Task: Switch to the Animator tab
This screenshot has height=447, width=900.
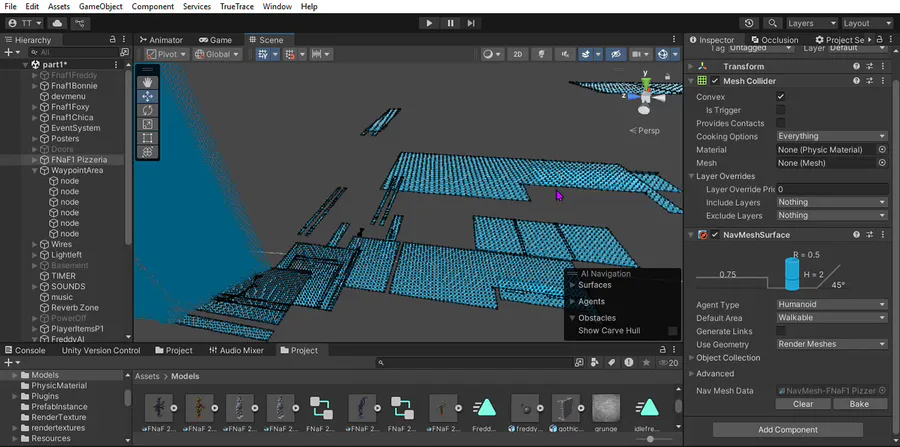Action: pyautogui.click(x=161, y=40)
